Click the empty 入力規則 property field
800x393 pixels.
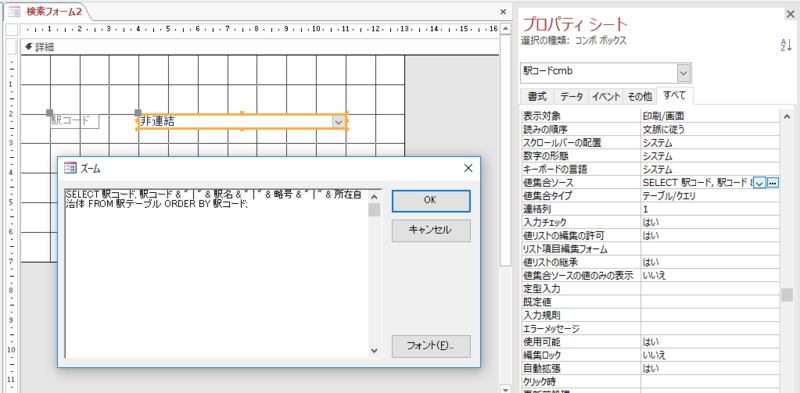[711, 315]
